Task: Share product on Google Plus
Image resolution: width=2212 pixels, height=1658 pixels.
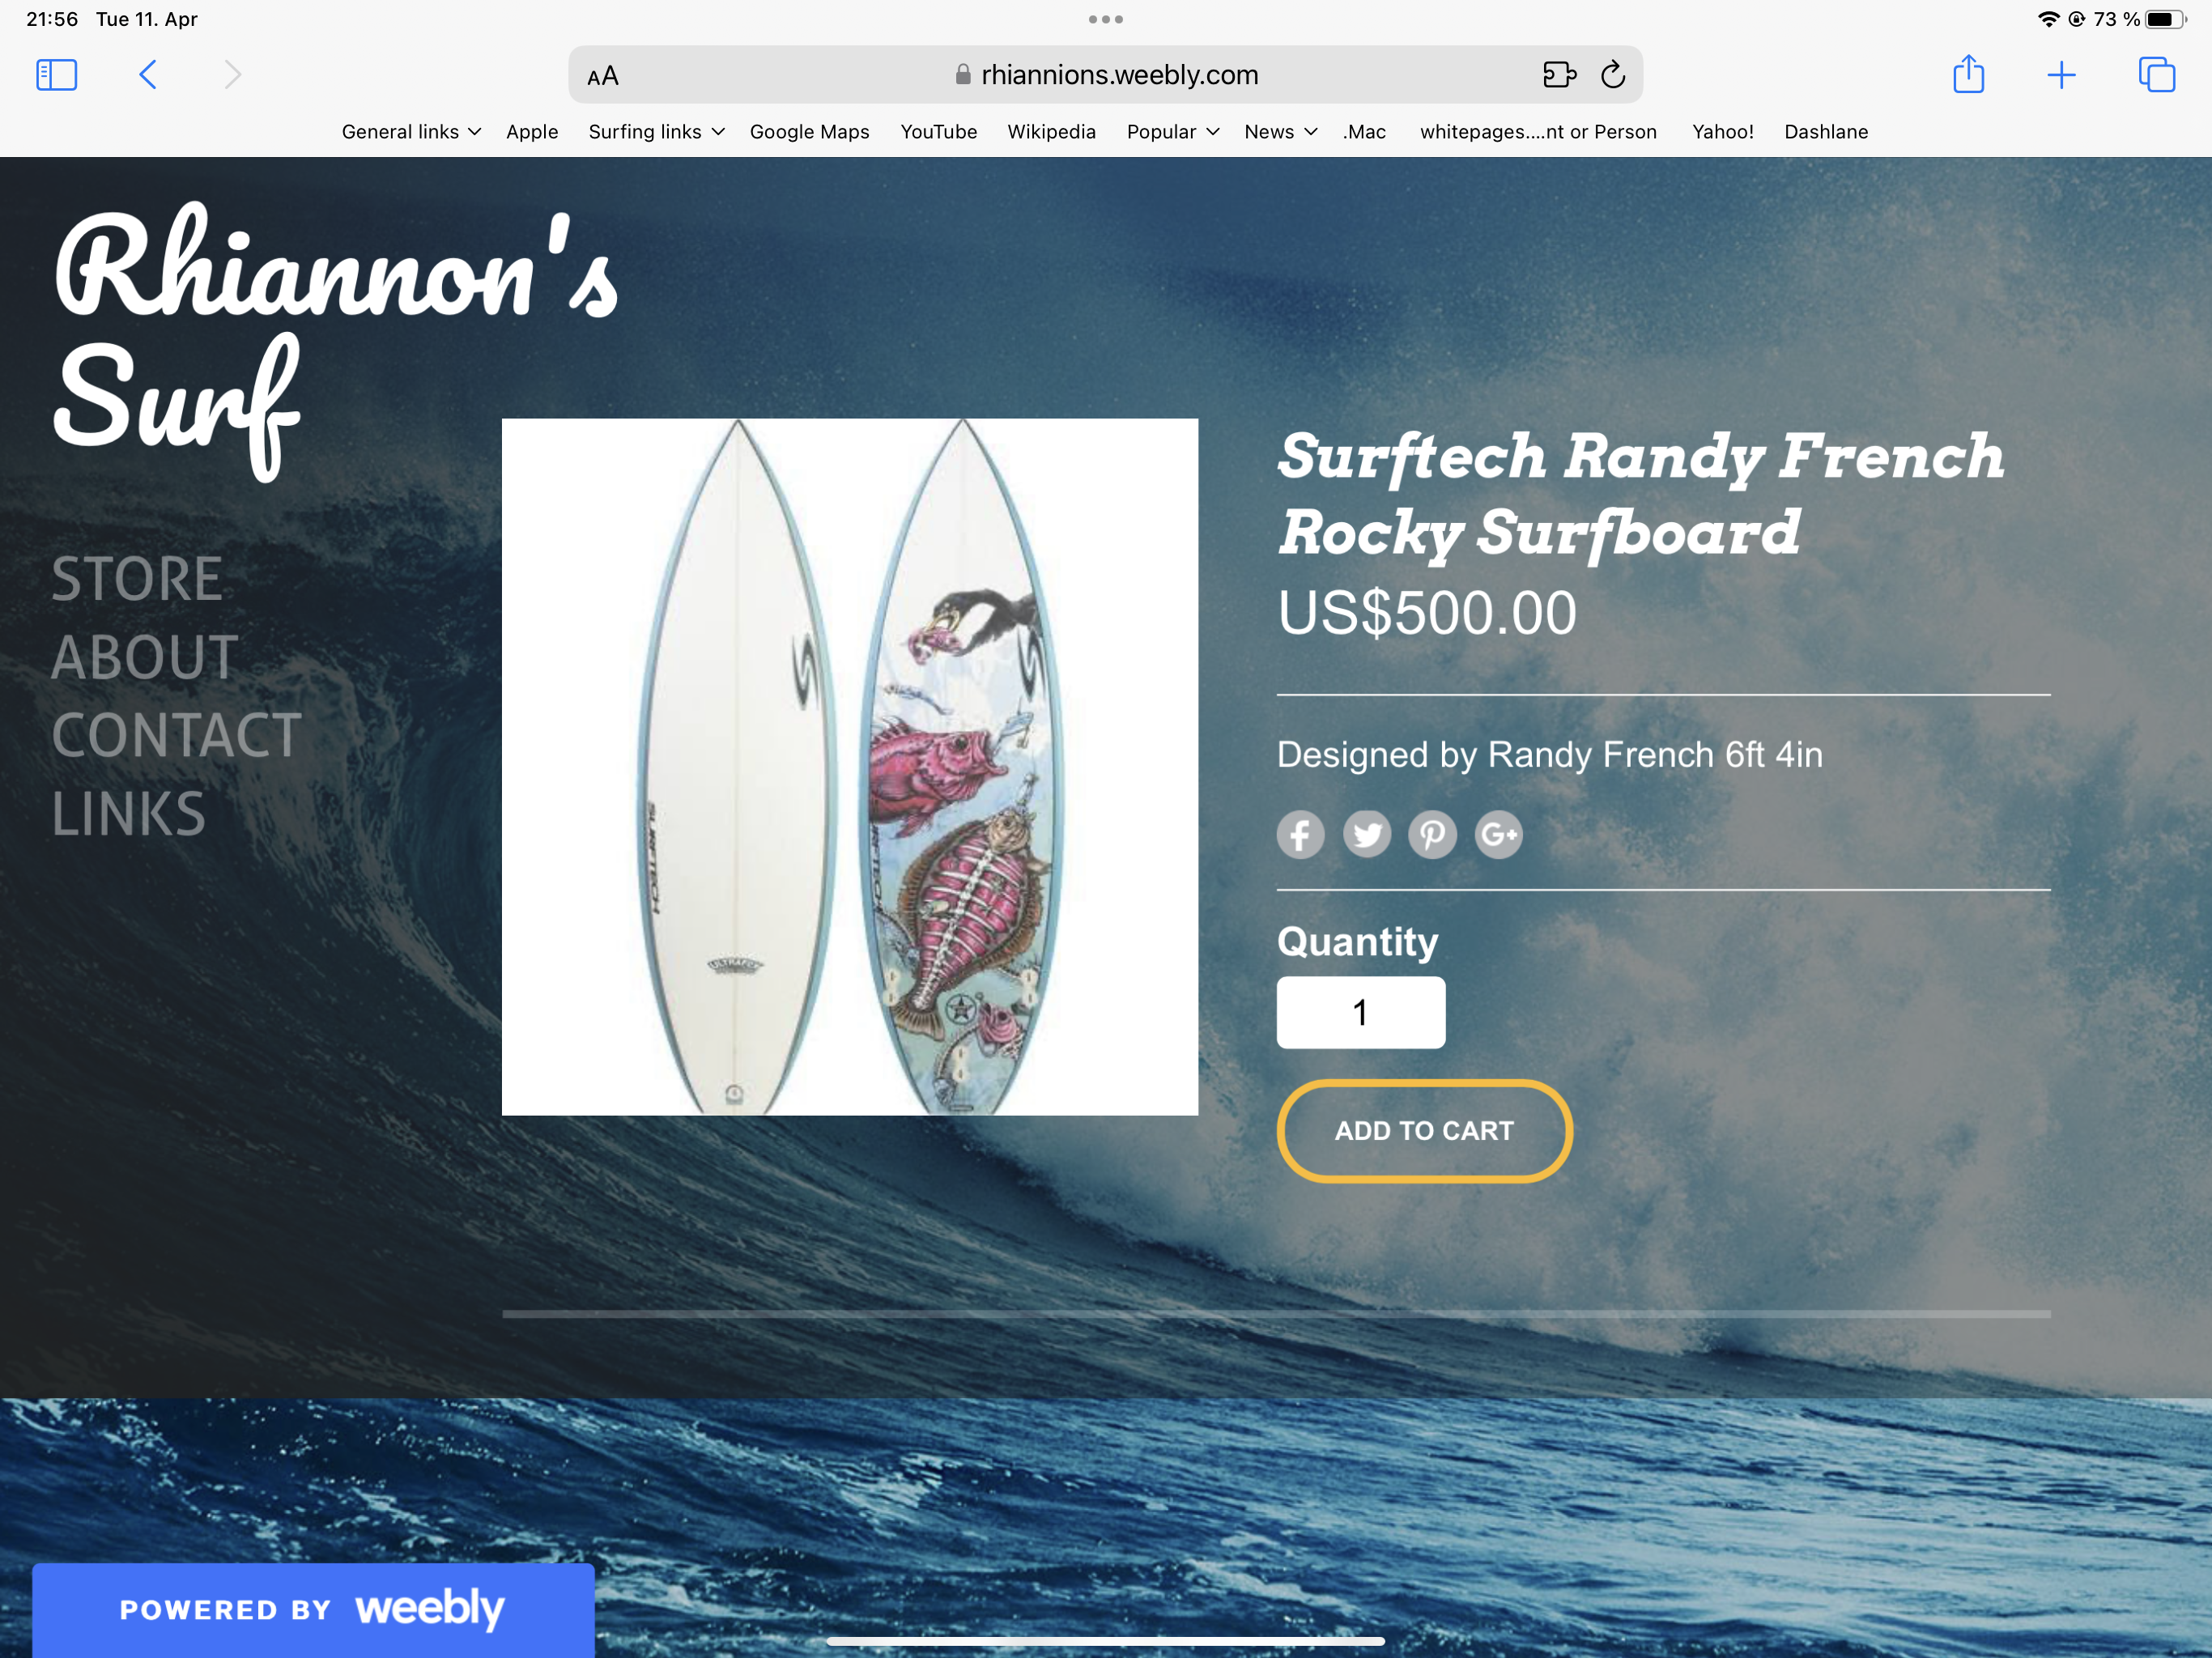Action: (1498, 834)
